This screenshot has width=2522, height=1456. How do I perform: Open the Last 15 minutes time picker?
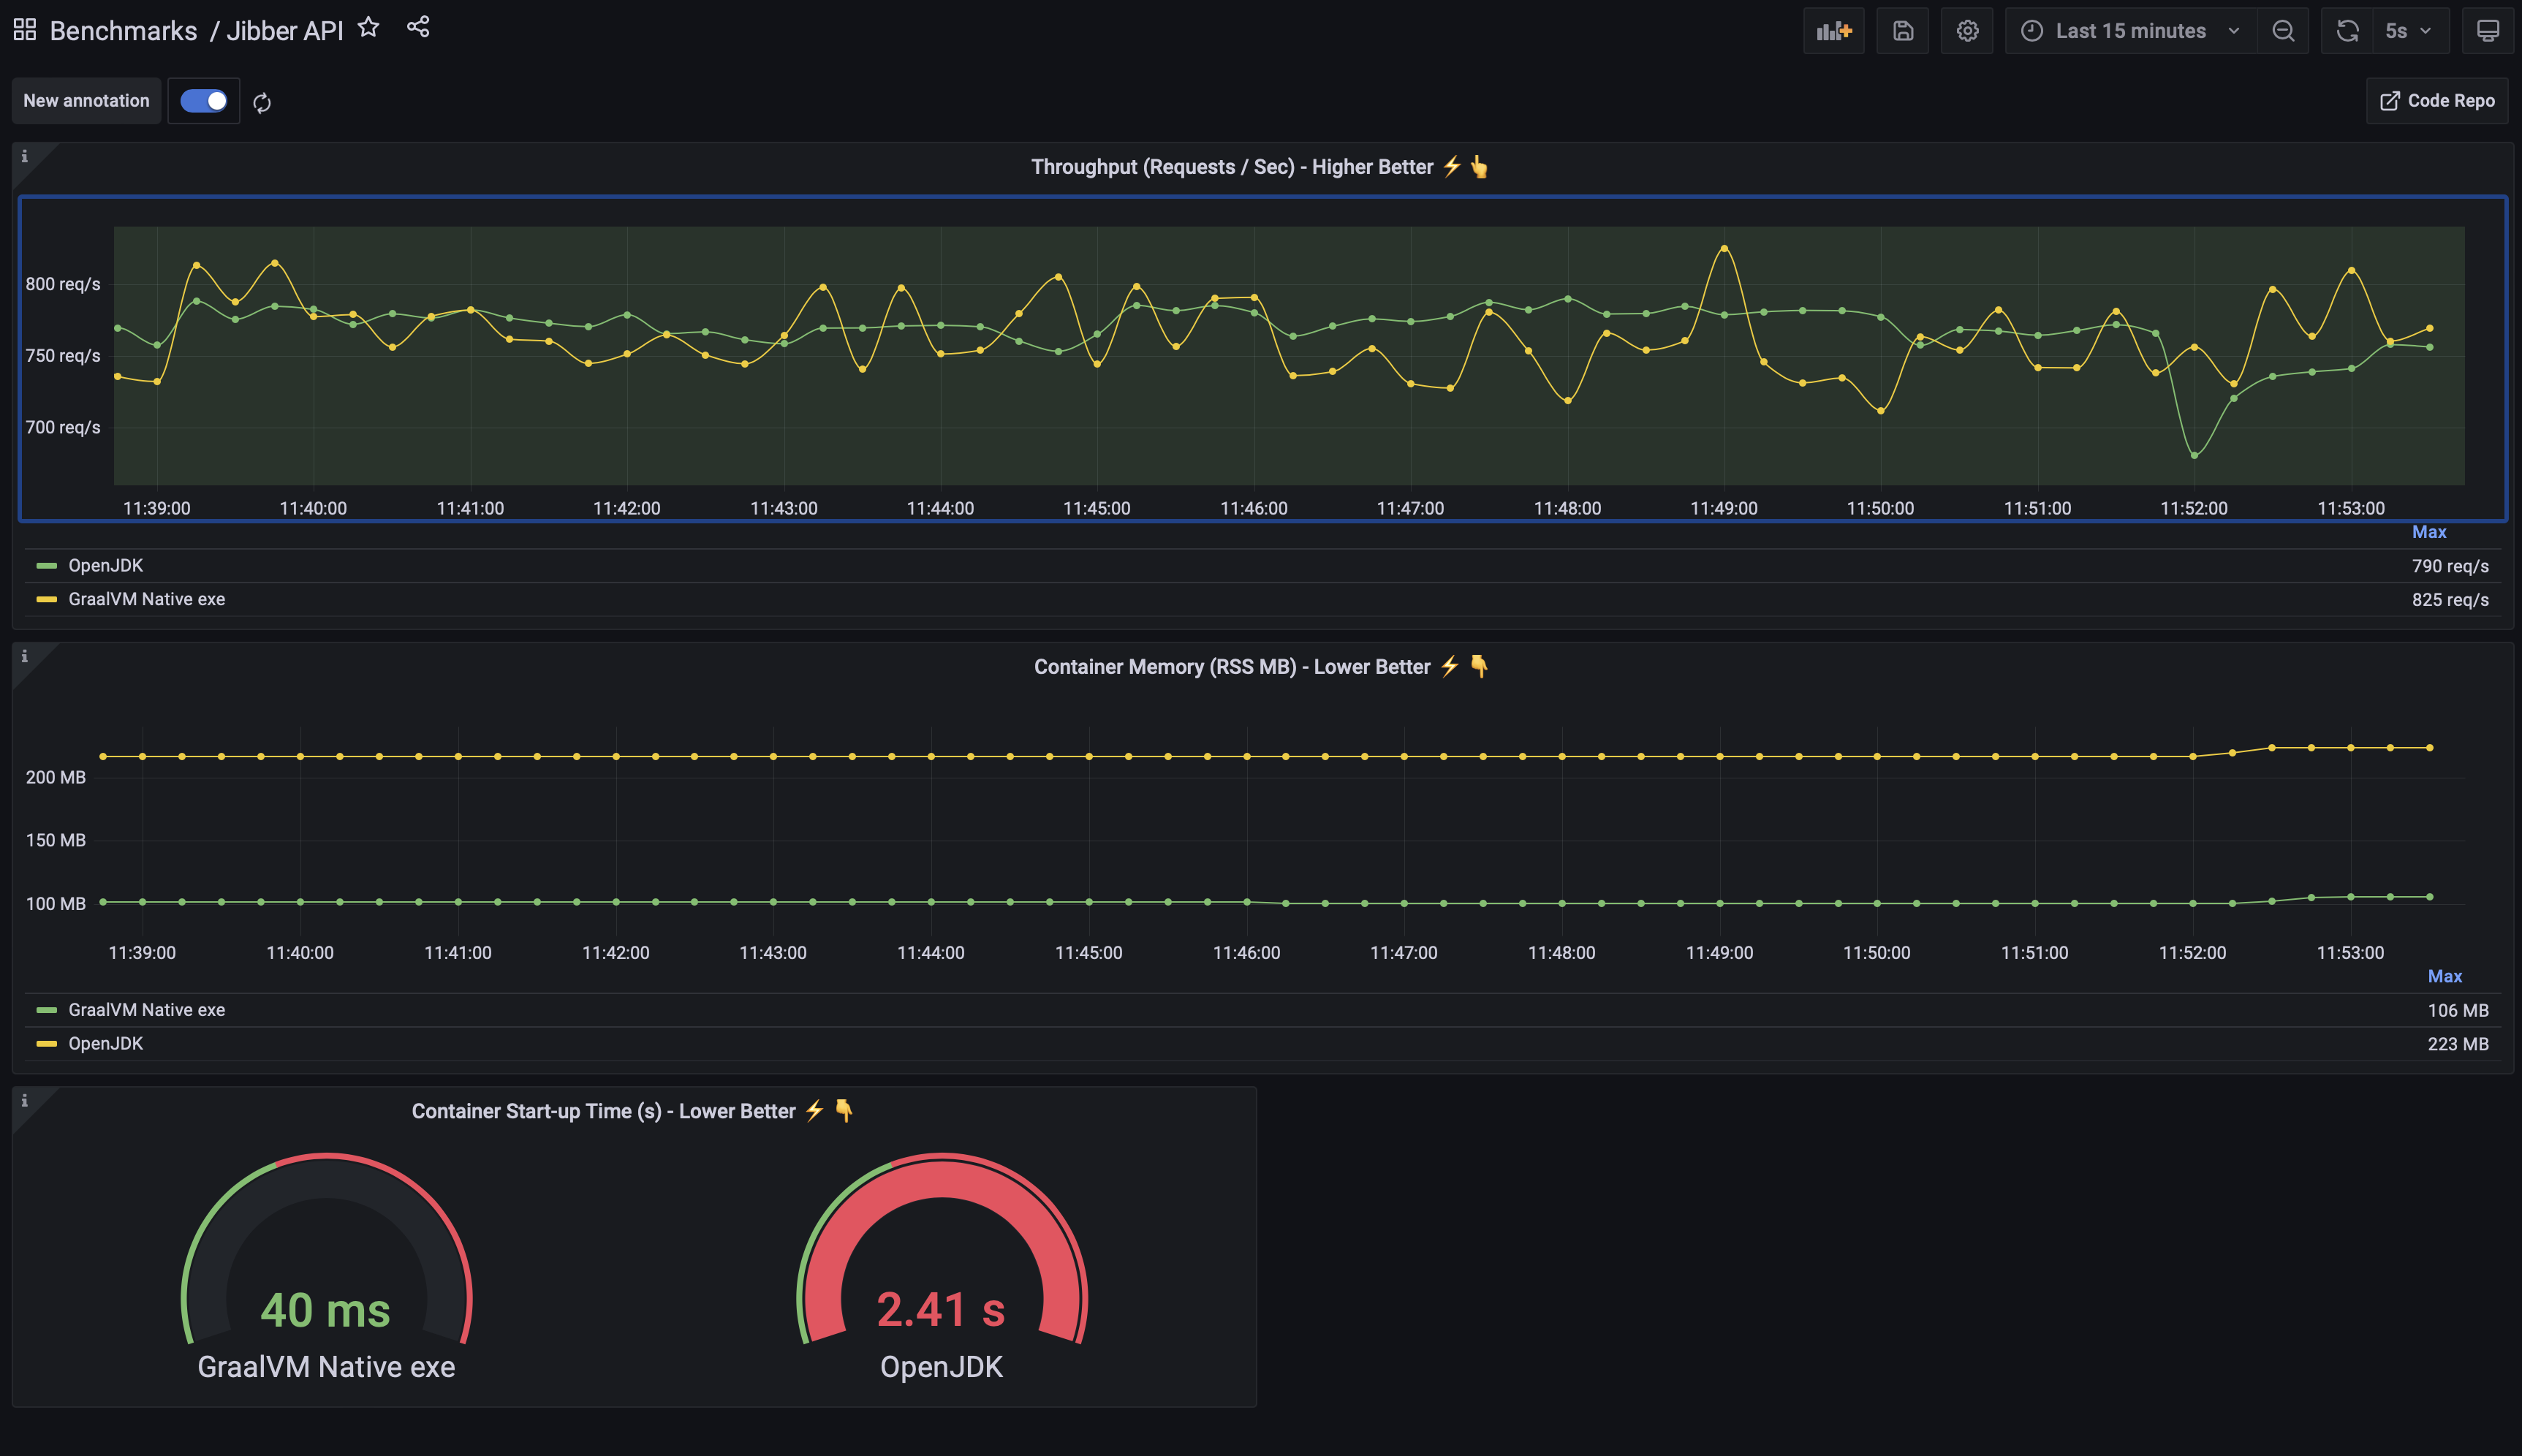2130,31
